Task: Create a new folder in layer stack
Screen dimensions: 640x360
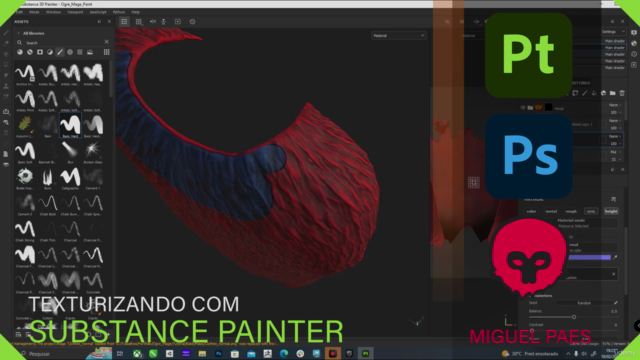Action: [x=613, y=93]
